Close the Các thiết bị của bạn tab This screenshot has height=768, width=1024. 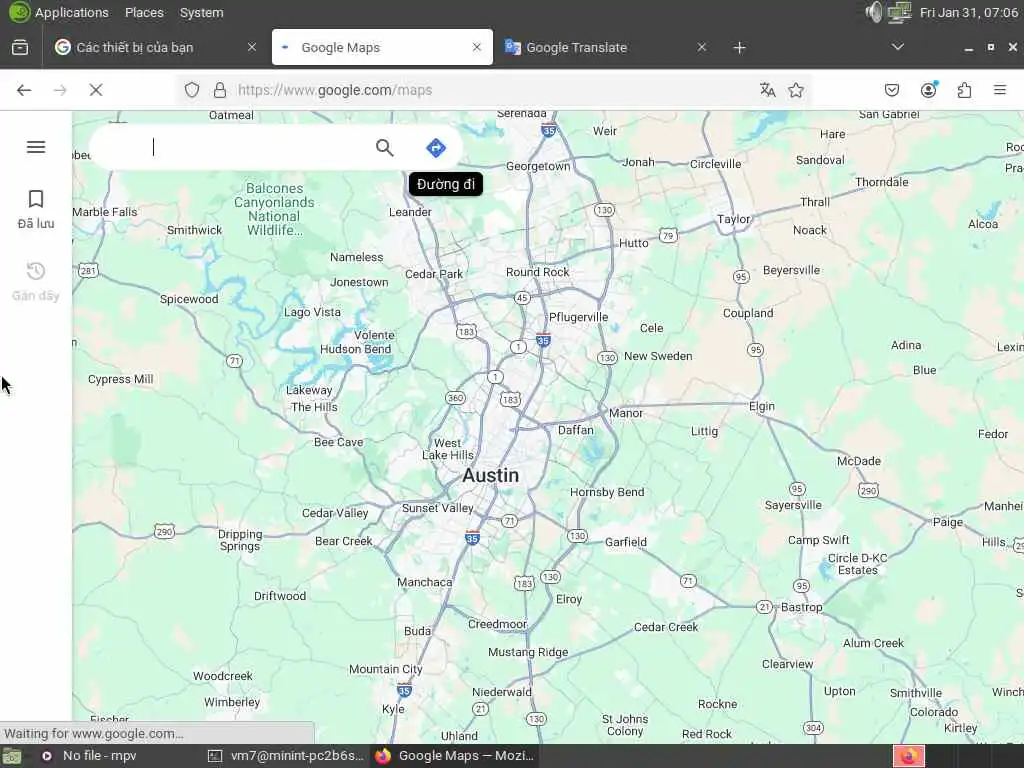pos(251,47)
